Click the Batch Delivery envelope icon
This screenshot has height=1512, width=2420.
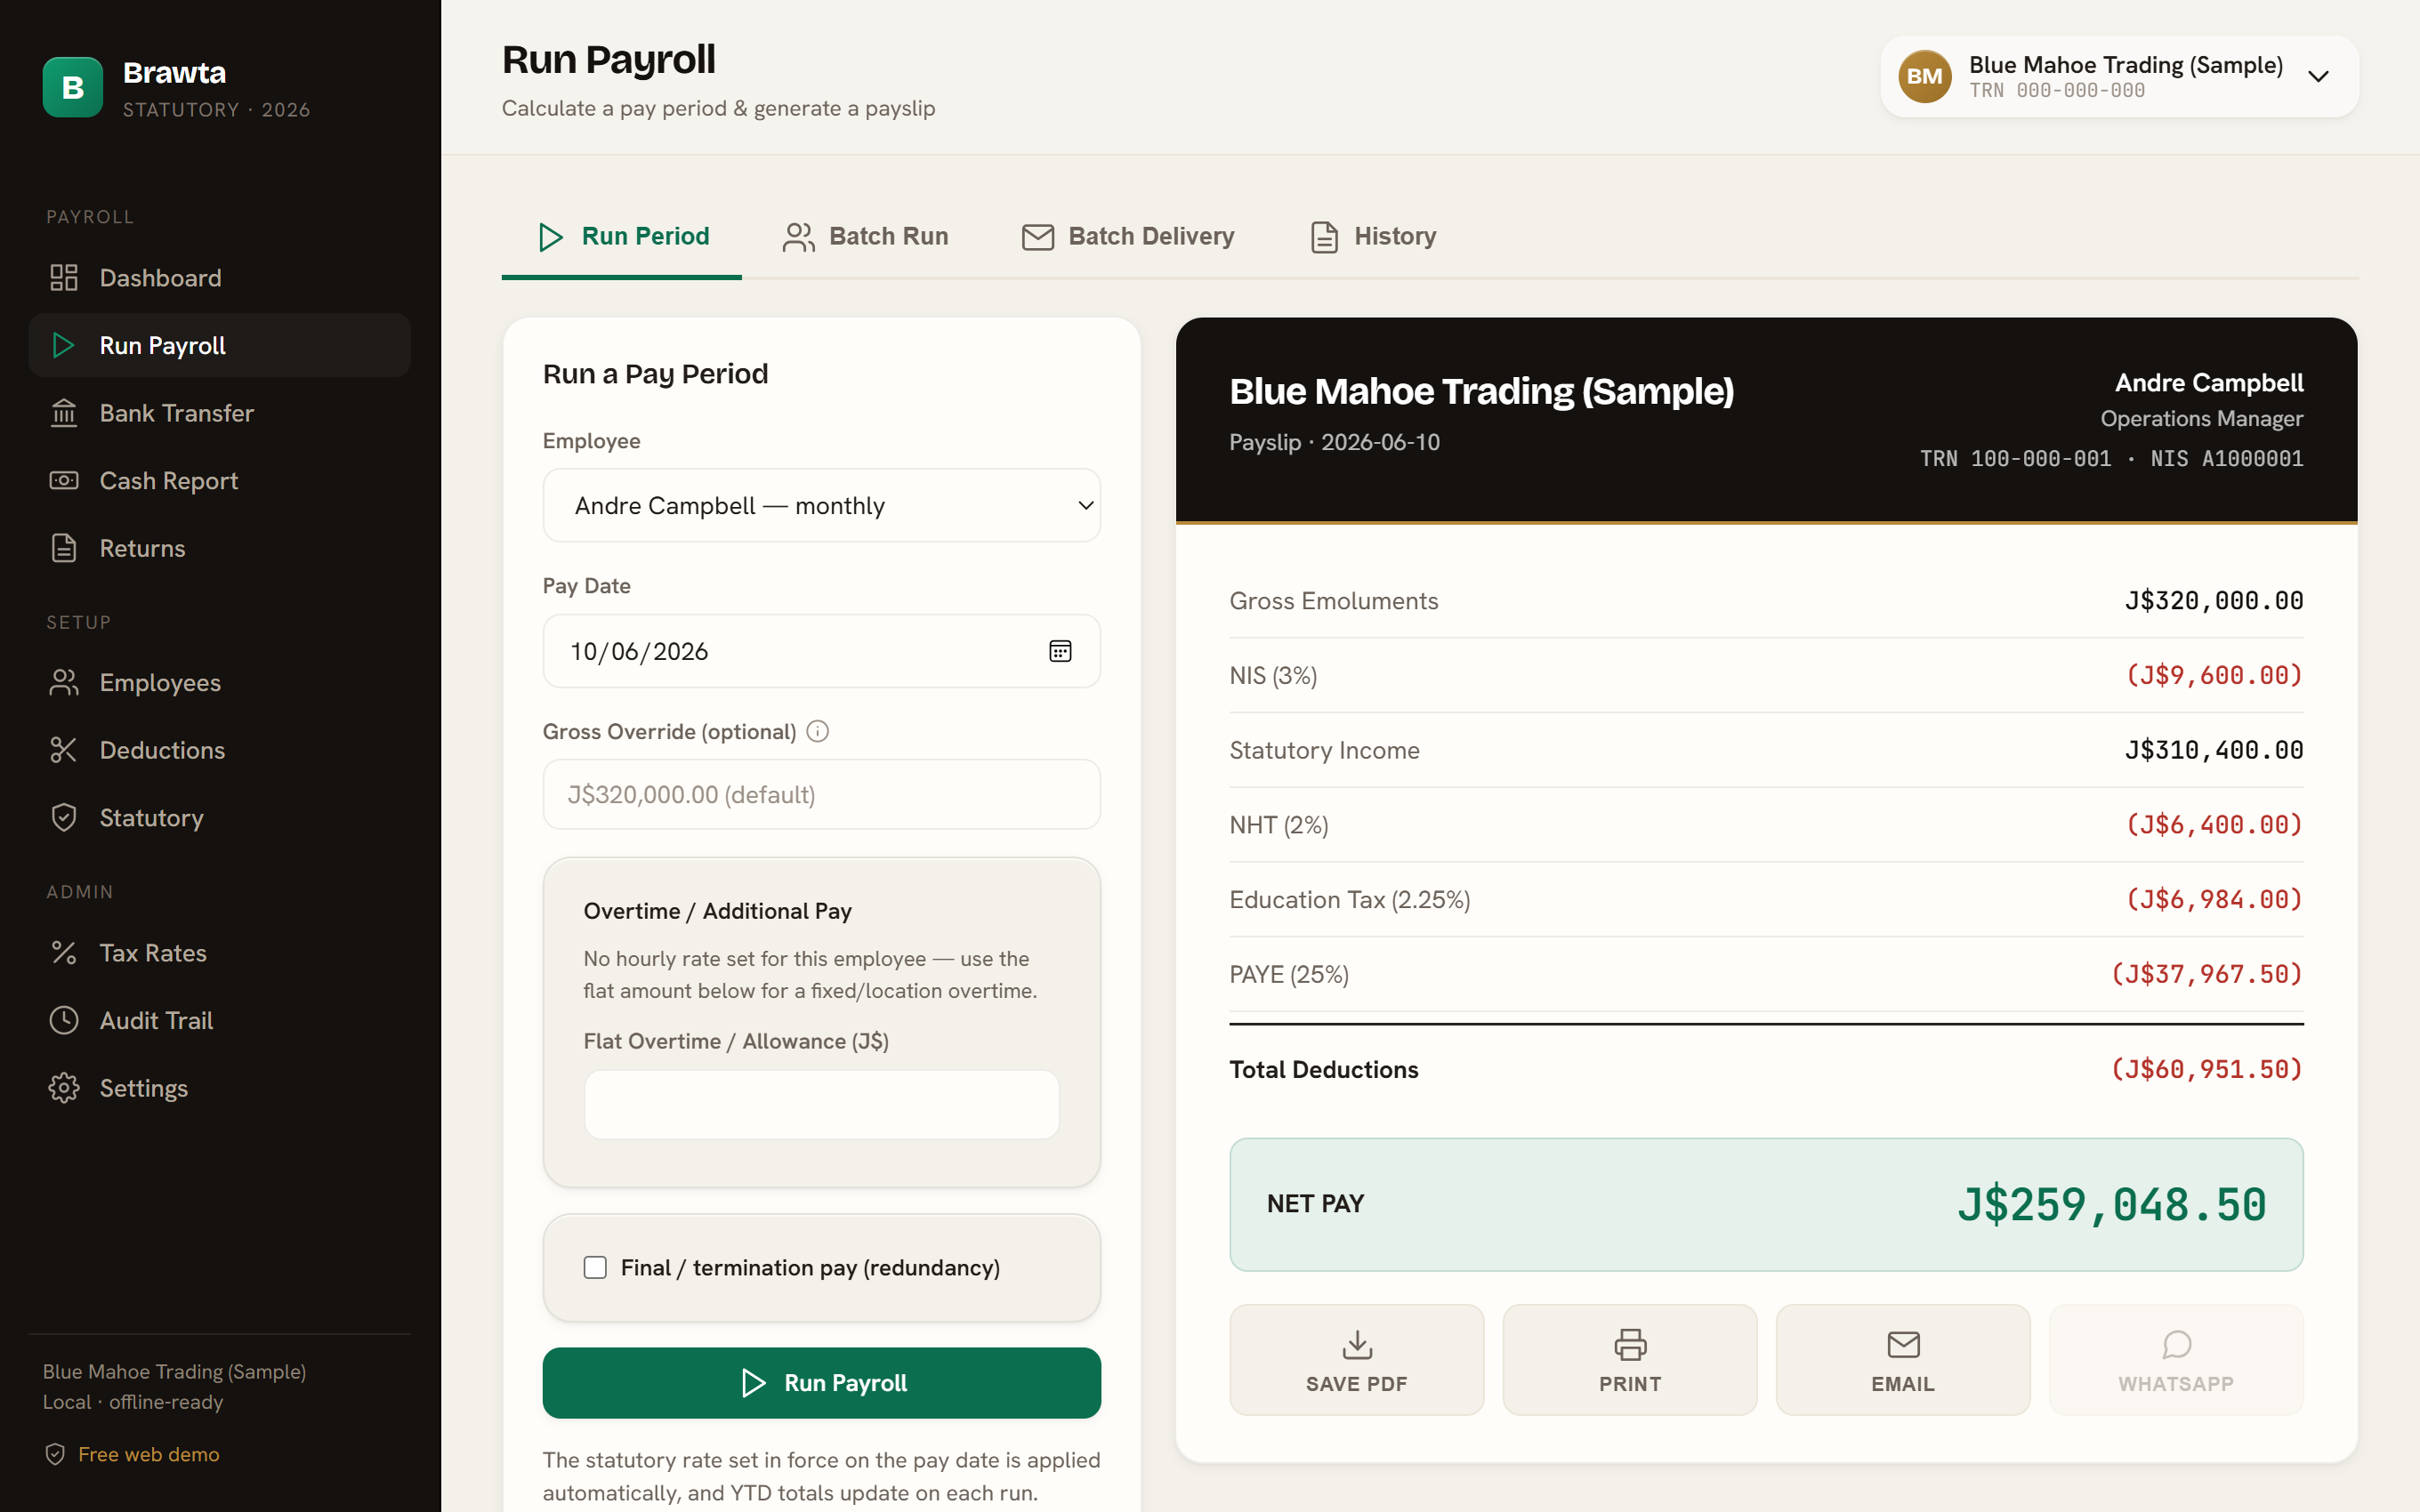(x=1038, y=237)
